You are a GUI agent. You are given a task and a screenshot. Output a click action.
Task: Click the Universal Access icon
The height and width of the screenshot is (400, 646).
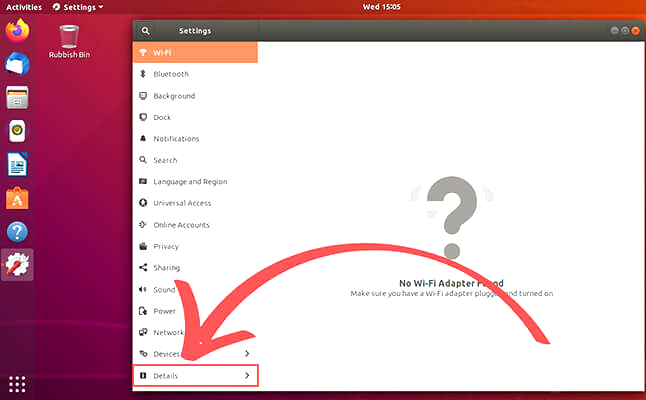(x=143, y=203)
